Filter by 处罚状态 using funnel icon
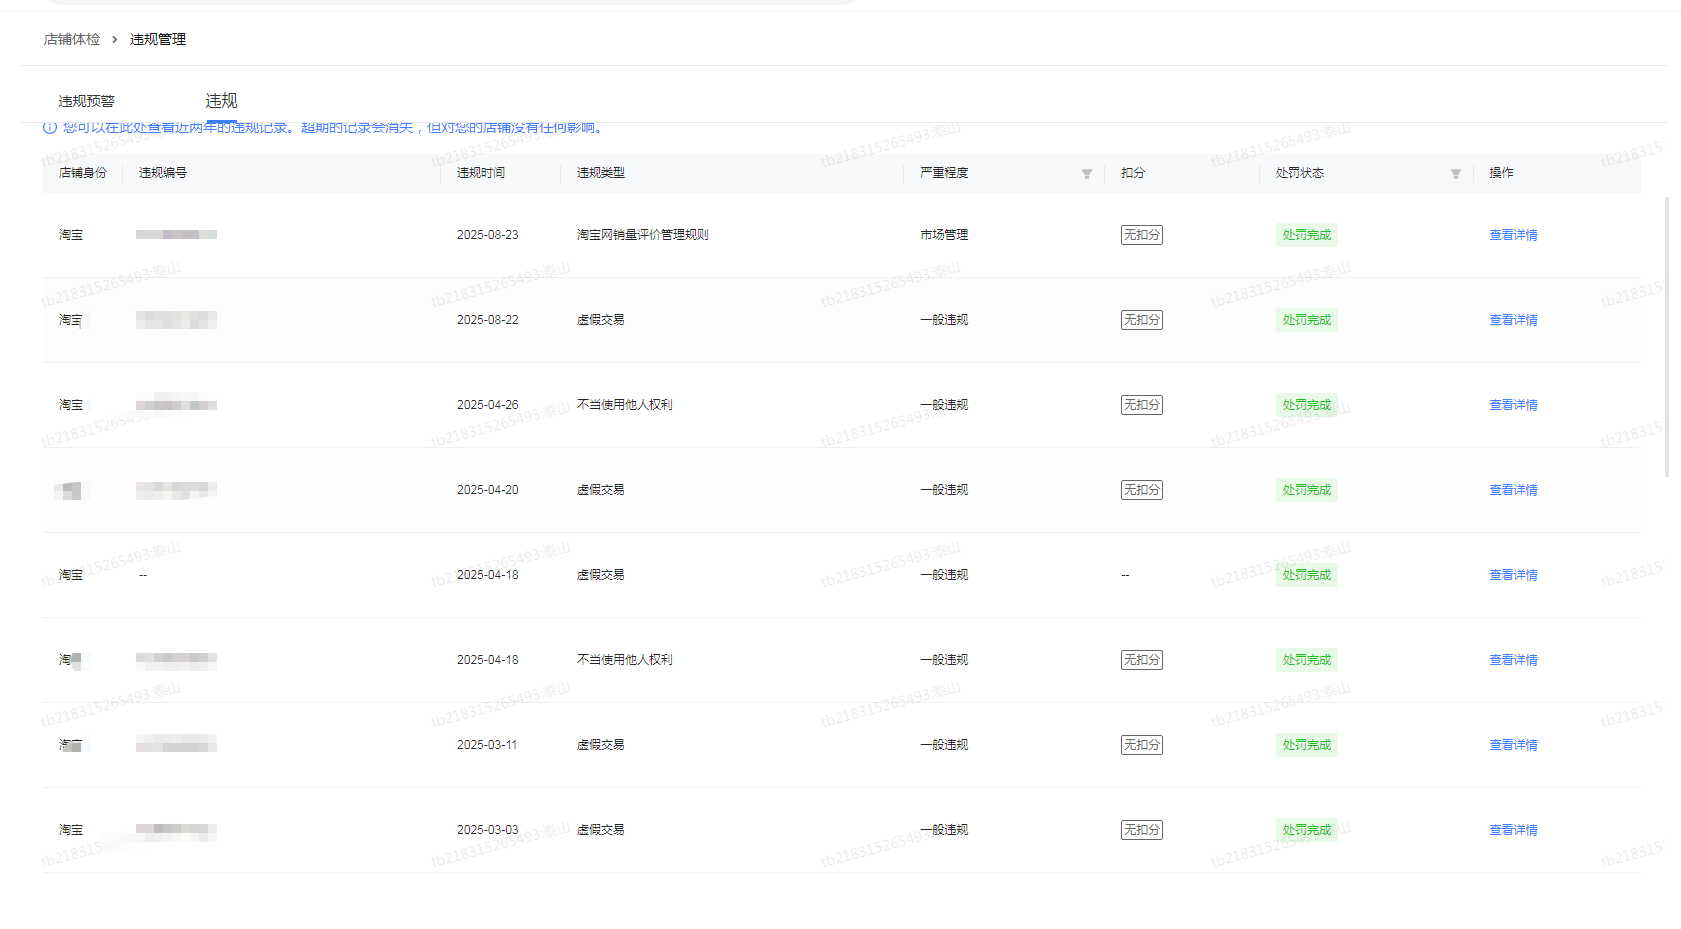1681x929 pixels. [x=1455, y=174]
